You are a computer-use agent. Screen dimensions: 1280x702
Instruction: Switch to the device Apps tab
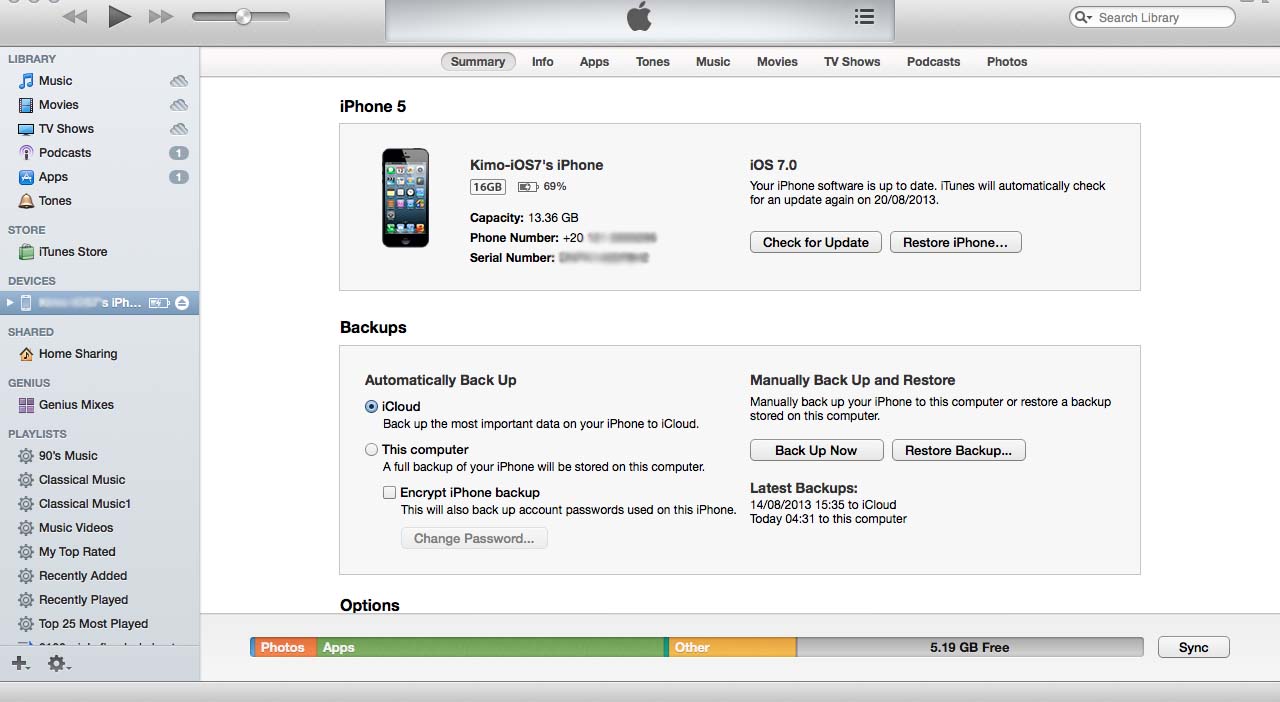click(x=594, y=62)
